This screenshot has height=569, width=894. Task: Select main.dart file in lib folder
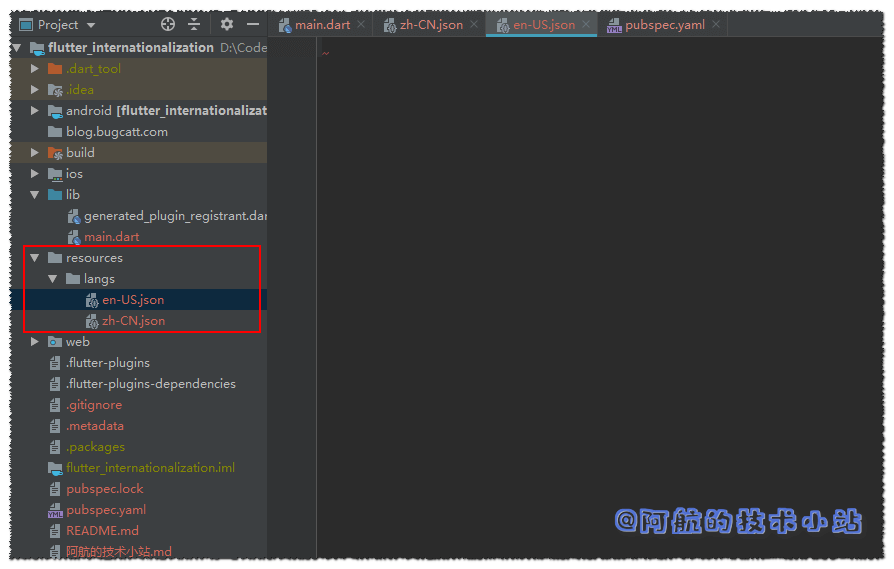(x=111, y=237)
